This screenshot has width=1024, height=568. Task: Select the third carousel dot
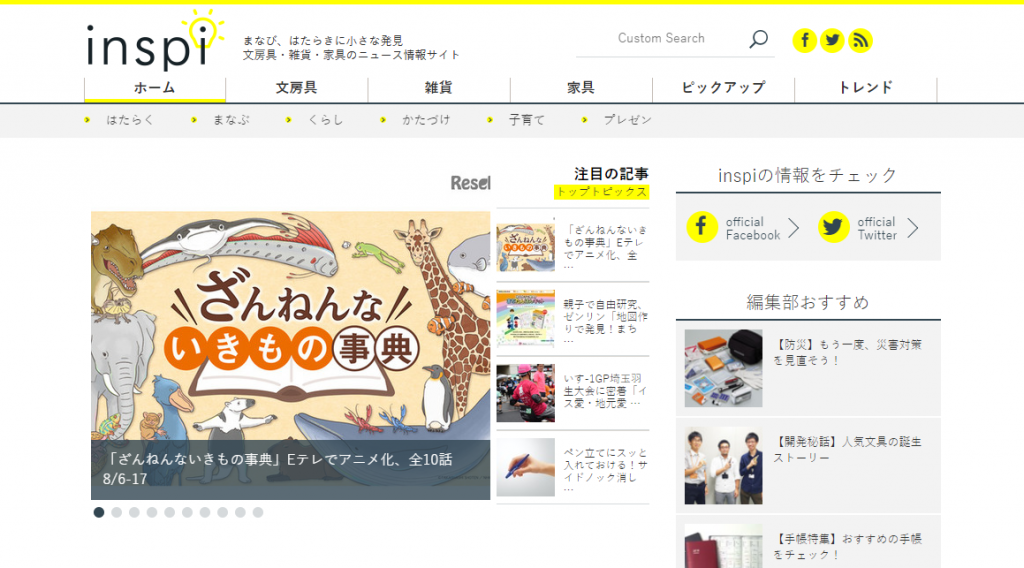coord(134,513)
